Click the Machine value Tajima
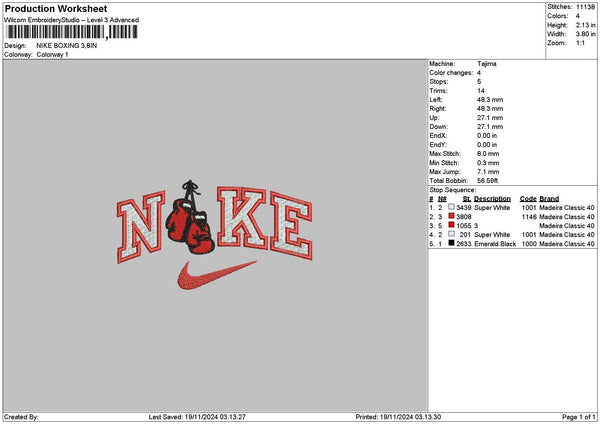The width and height of the screenshot is (600, 424). click(487, 64)
